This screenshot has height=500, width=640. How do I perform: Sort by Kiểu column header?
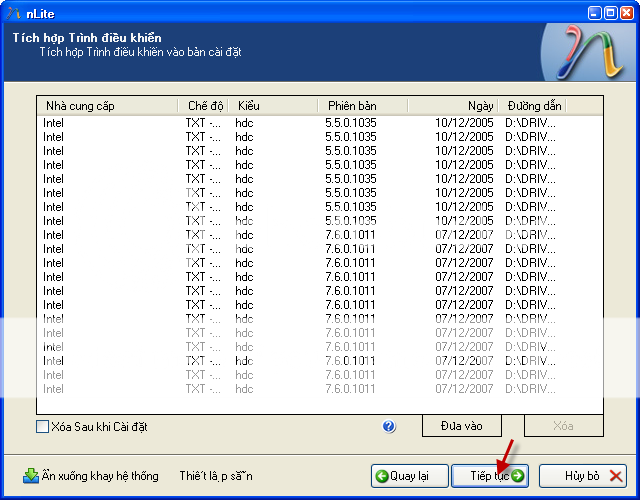pyautogui.click(x=273, y=106)
